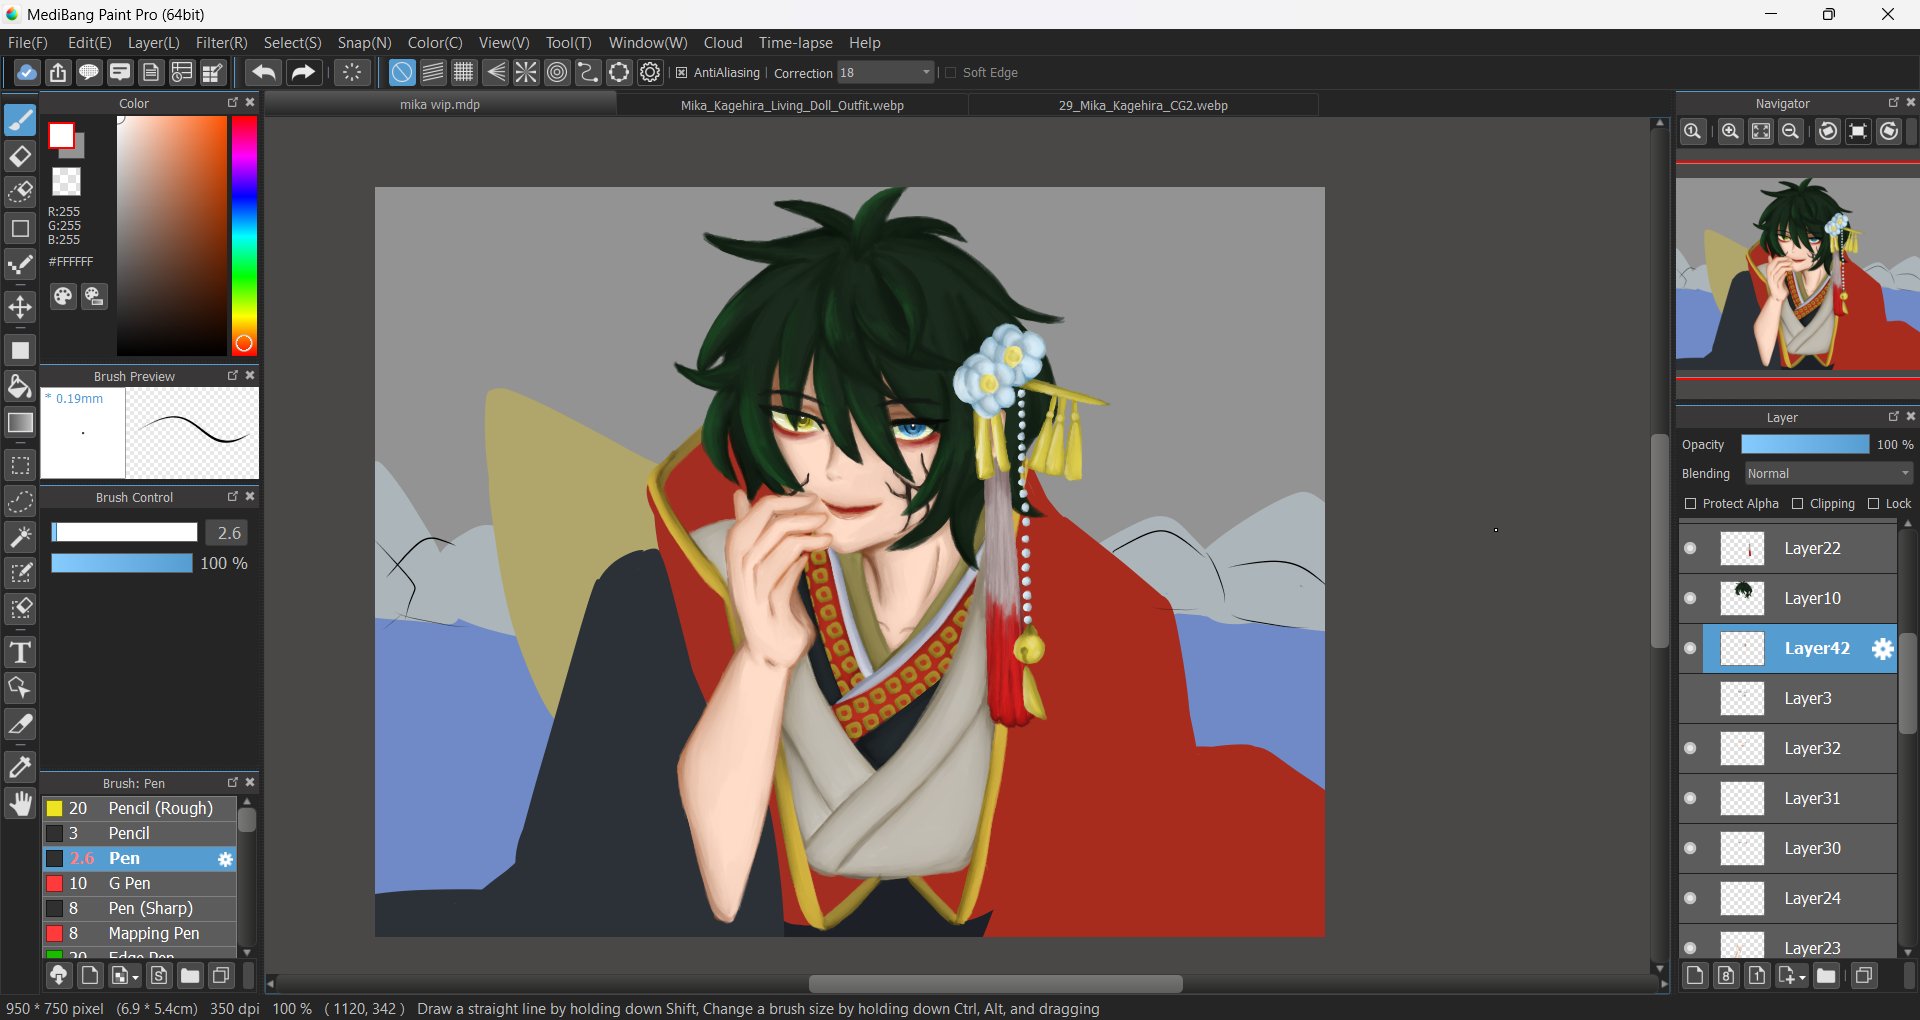
Task: Enable Clipping checkbox
Action: coord(1798,503)
